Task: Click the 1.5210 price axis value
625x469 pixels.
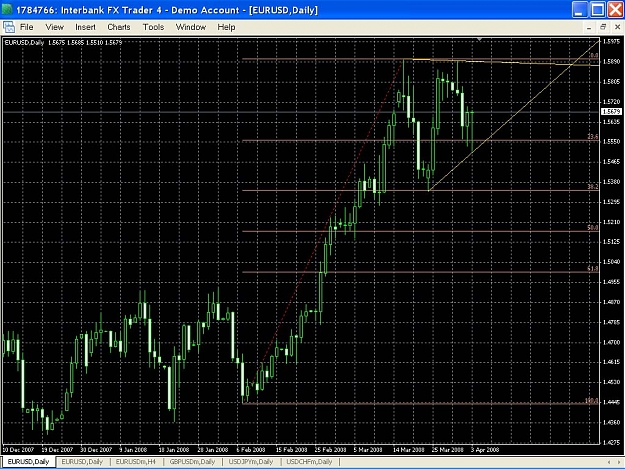Action: (612, 222)
